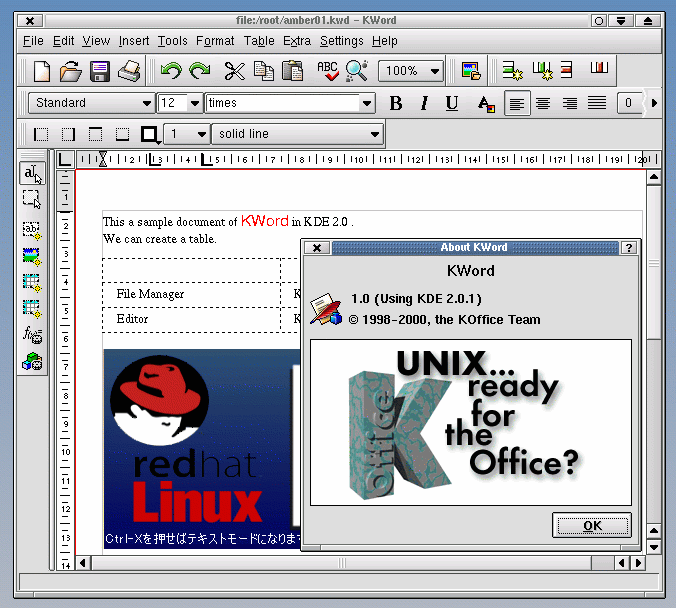The height and width of the screenshot is (608, 676).
Task: Choose the embedded part frame tool
Action: click(x=32, y=361)
